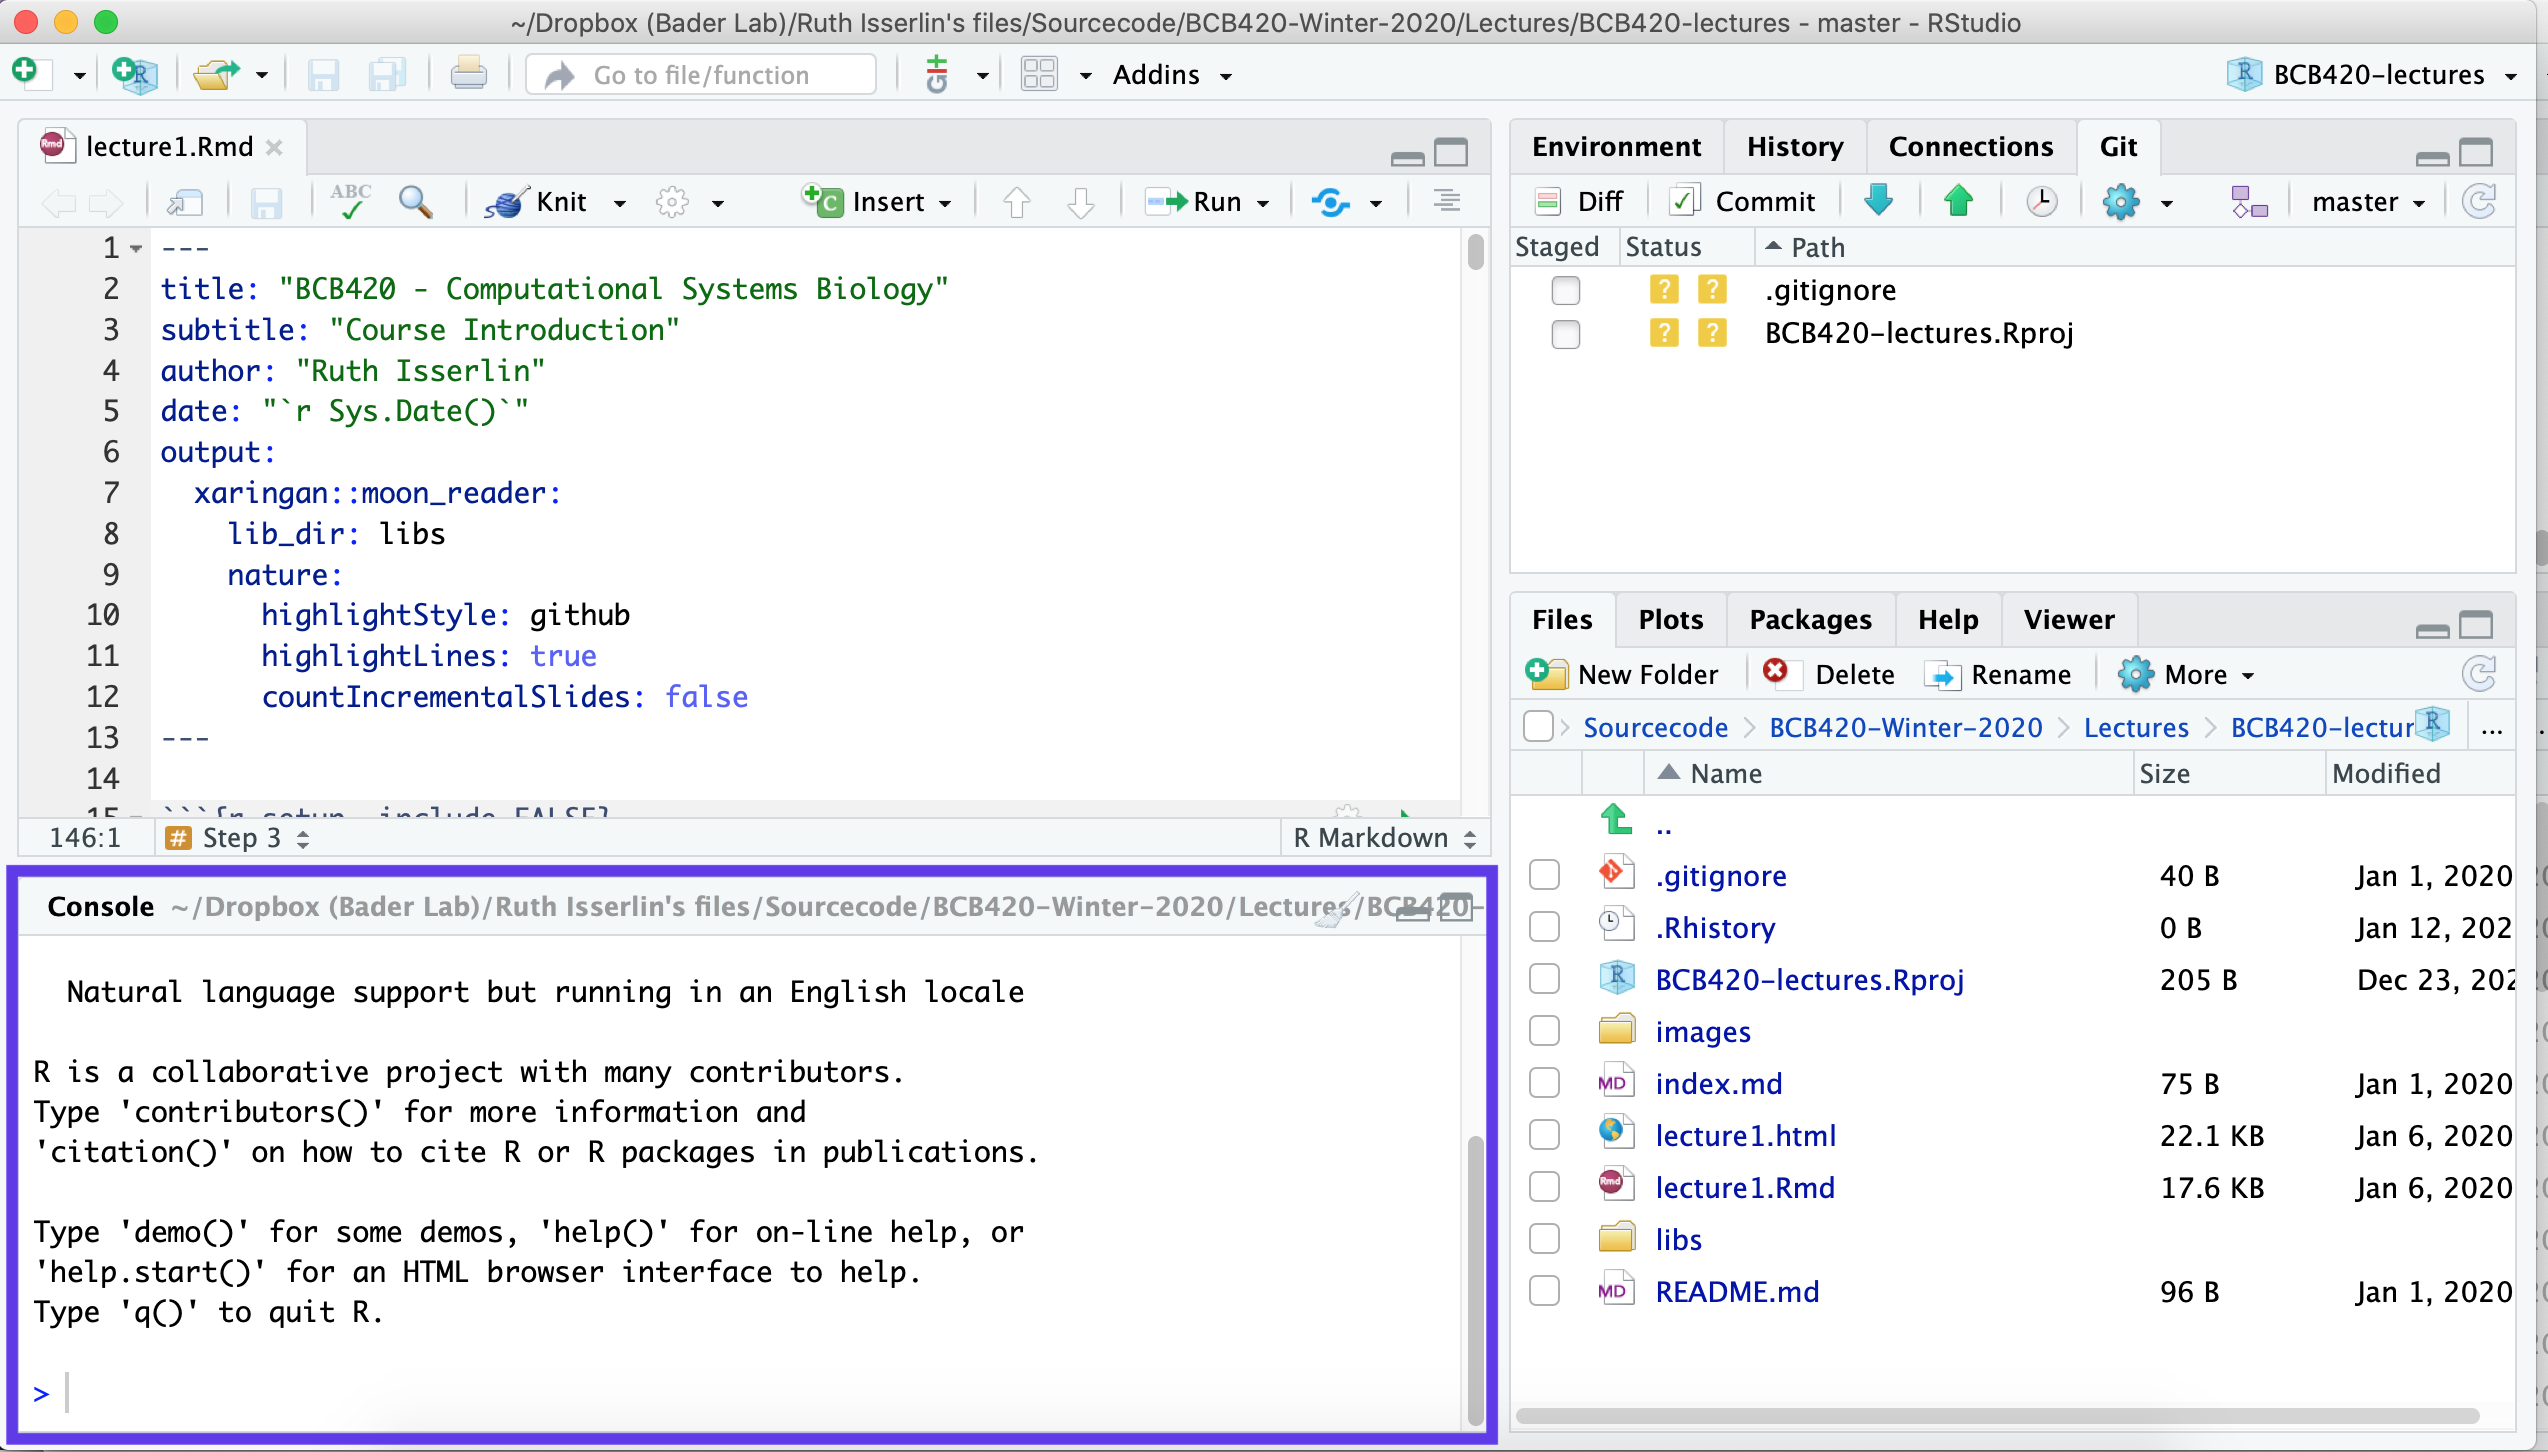
Task: Switch to the Environment tab
Action: [x=1616, y=147]
